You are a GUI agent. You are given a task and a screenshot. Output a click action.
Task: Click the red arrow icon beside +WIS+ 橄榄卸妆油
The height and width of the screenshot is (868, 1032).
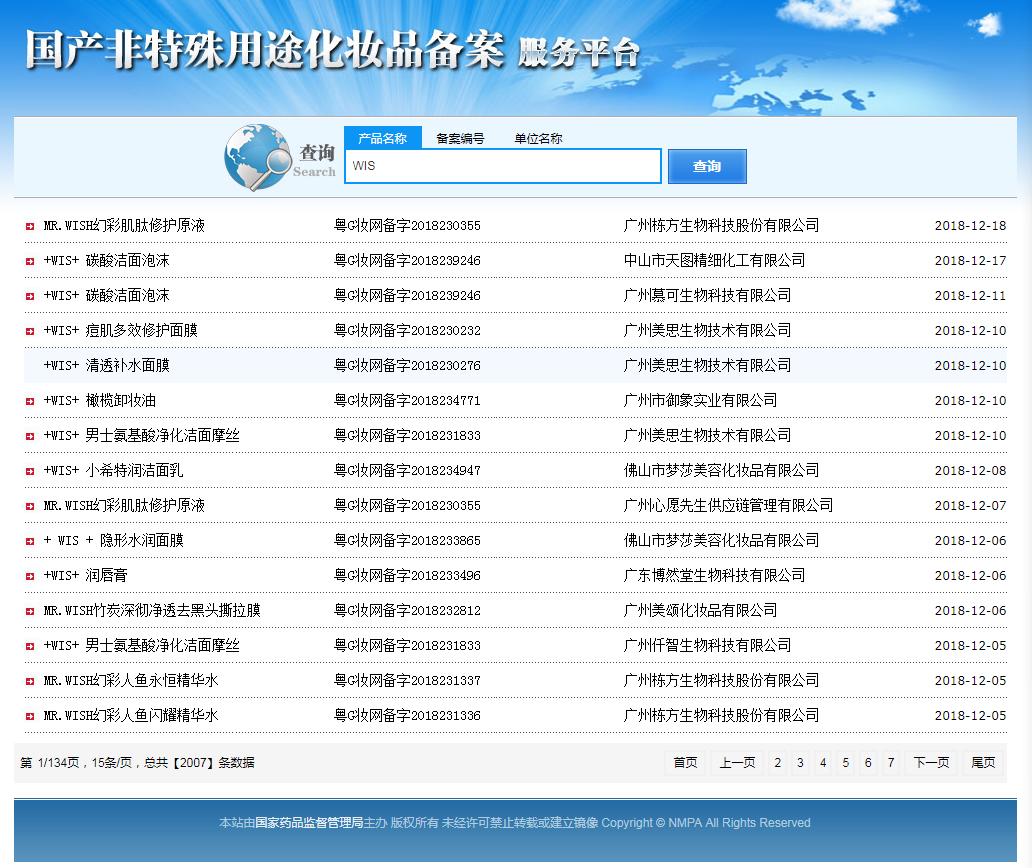[30, 400]
